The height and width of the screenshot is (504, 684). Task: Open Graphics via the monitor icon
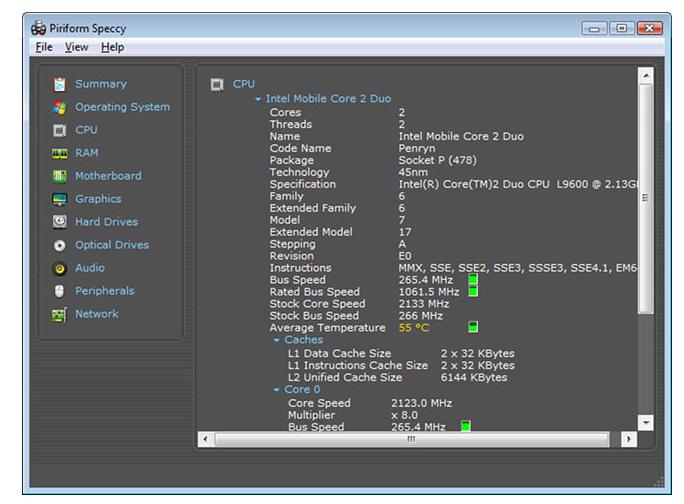[x=59, y=199]
